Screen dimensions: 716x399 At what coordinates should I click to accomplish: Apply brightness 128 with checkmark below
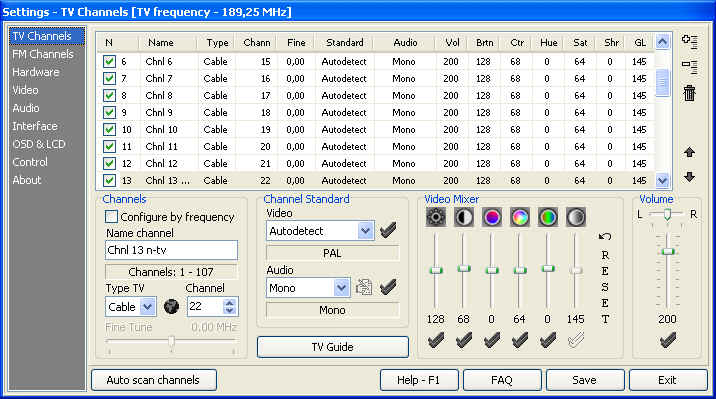click(436, 340)
